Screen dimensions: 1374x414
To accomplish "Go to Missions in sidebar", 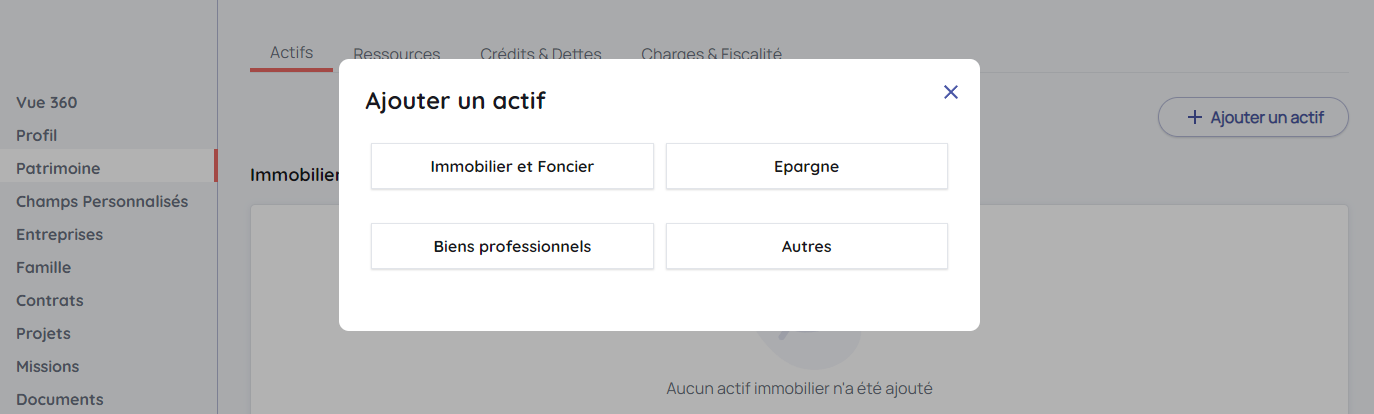I will click(x=47, y=366).
